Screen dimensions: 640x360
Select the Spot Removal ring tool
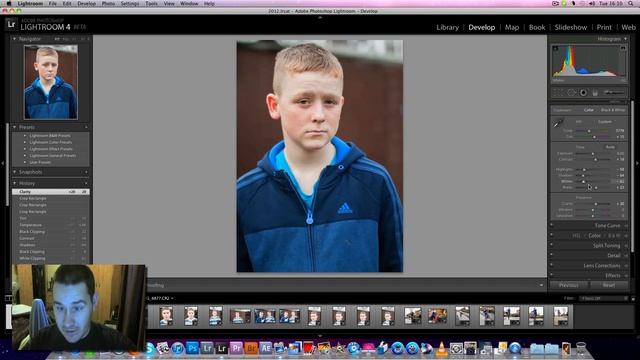point(571,93)
